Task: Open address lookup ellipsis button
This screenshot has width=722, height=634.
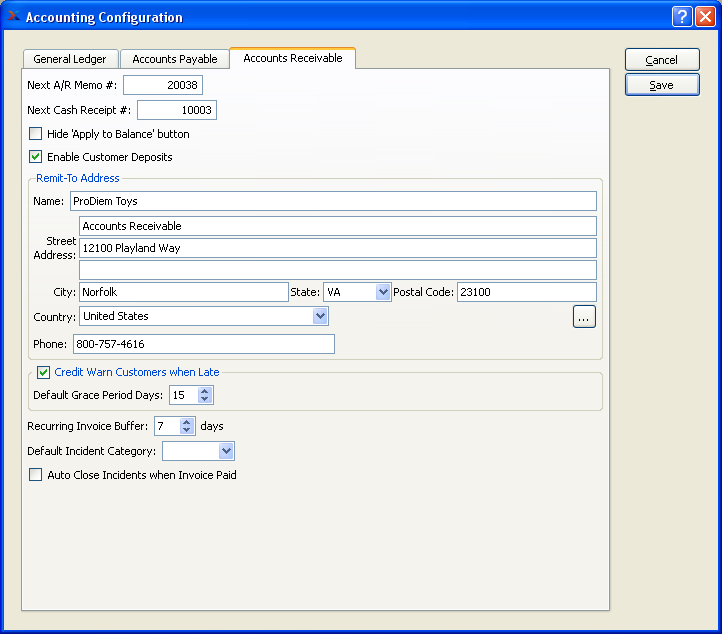Action: point(584,316)
